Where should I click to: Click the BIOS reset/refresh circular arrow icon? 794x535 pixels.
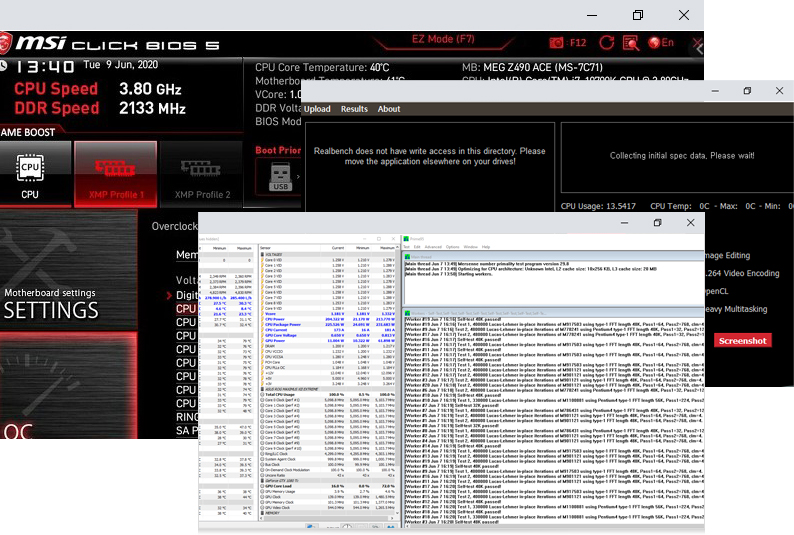(606, 43)
